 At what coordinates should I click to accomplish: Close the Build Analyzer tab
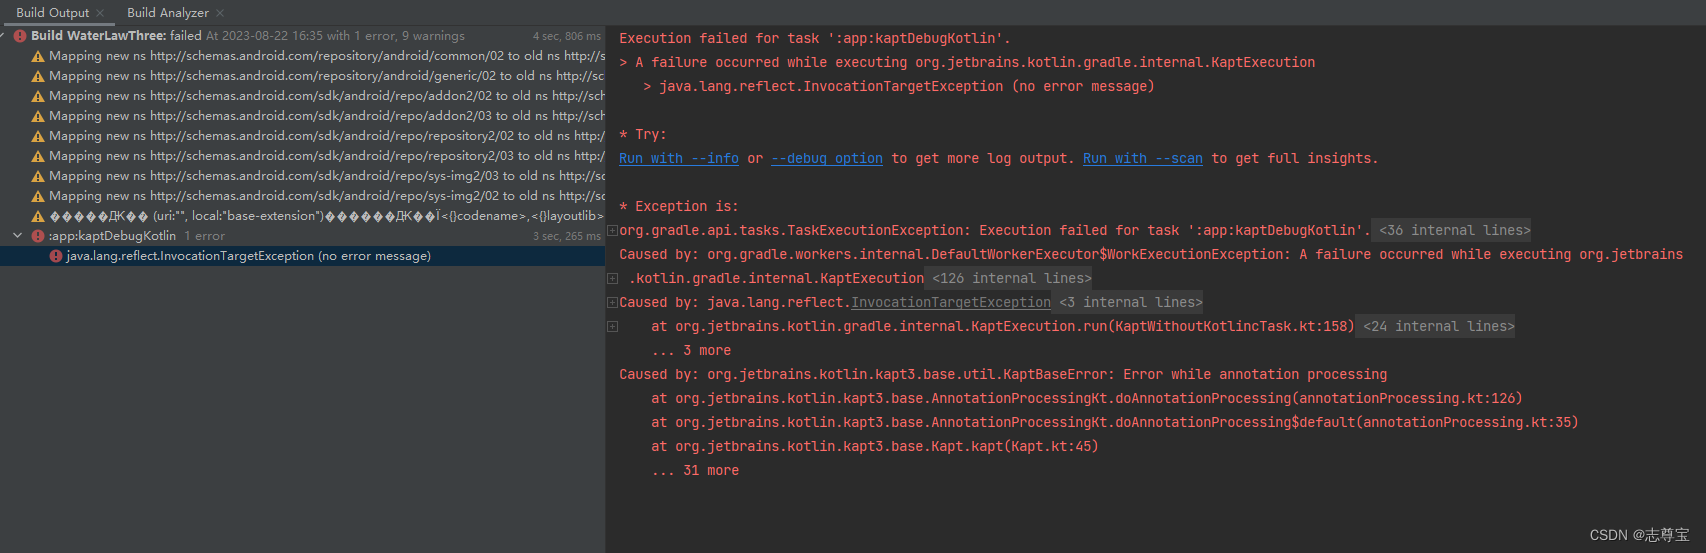tap(220, 13)
